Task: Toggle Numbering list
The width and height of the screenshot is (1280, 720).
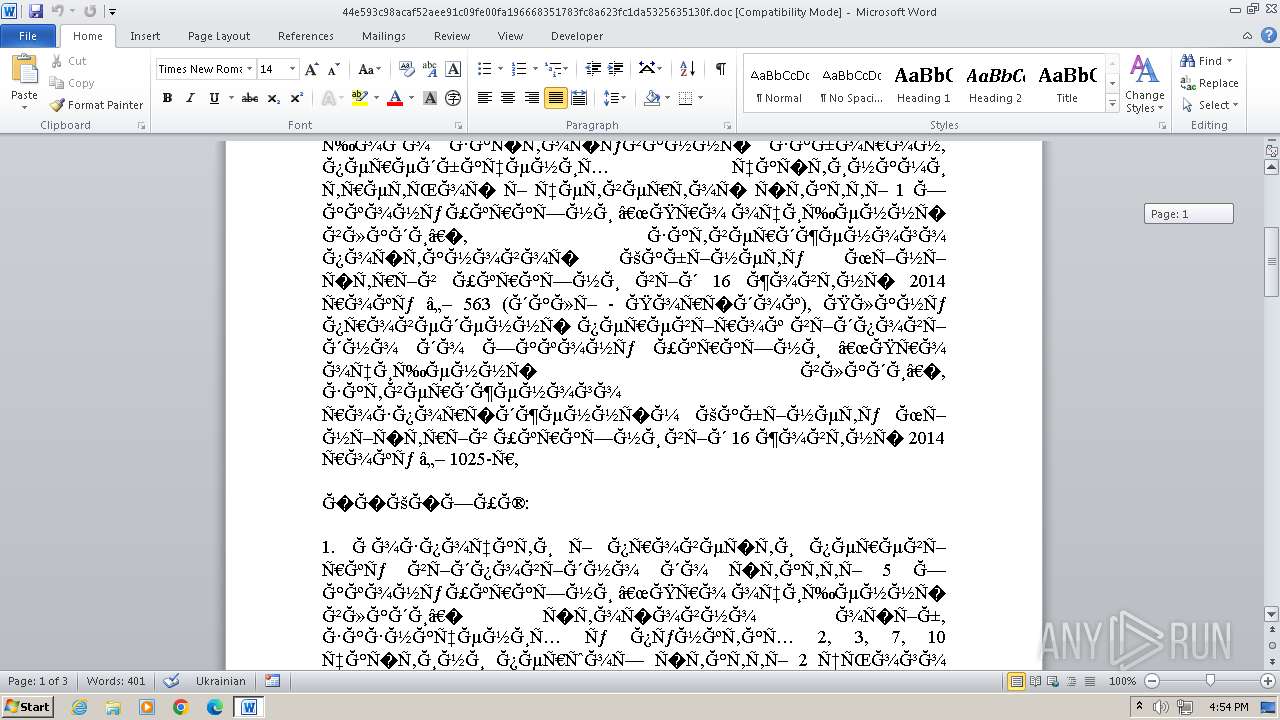Action: point(518,69)
